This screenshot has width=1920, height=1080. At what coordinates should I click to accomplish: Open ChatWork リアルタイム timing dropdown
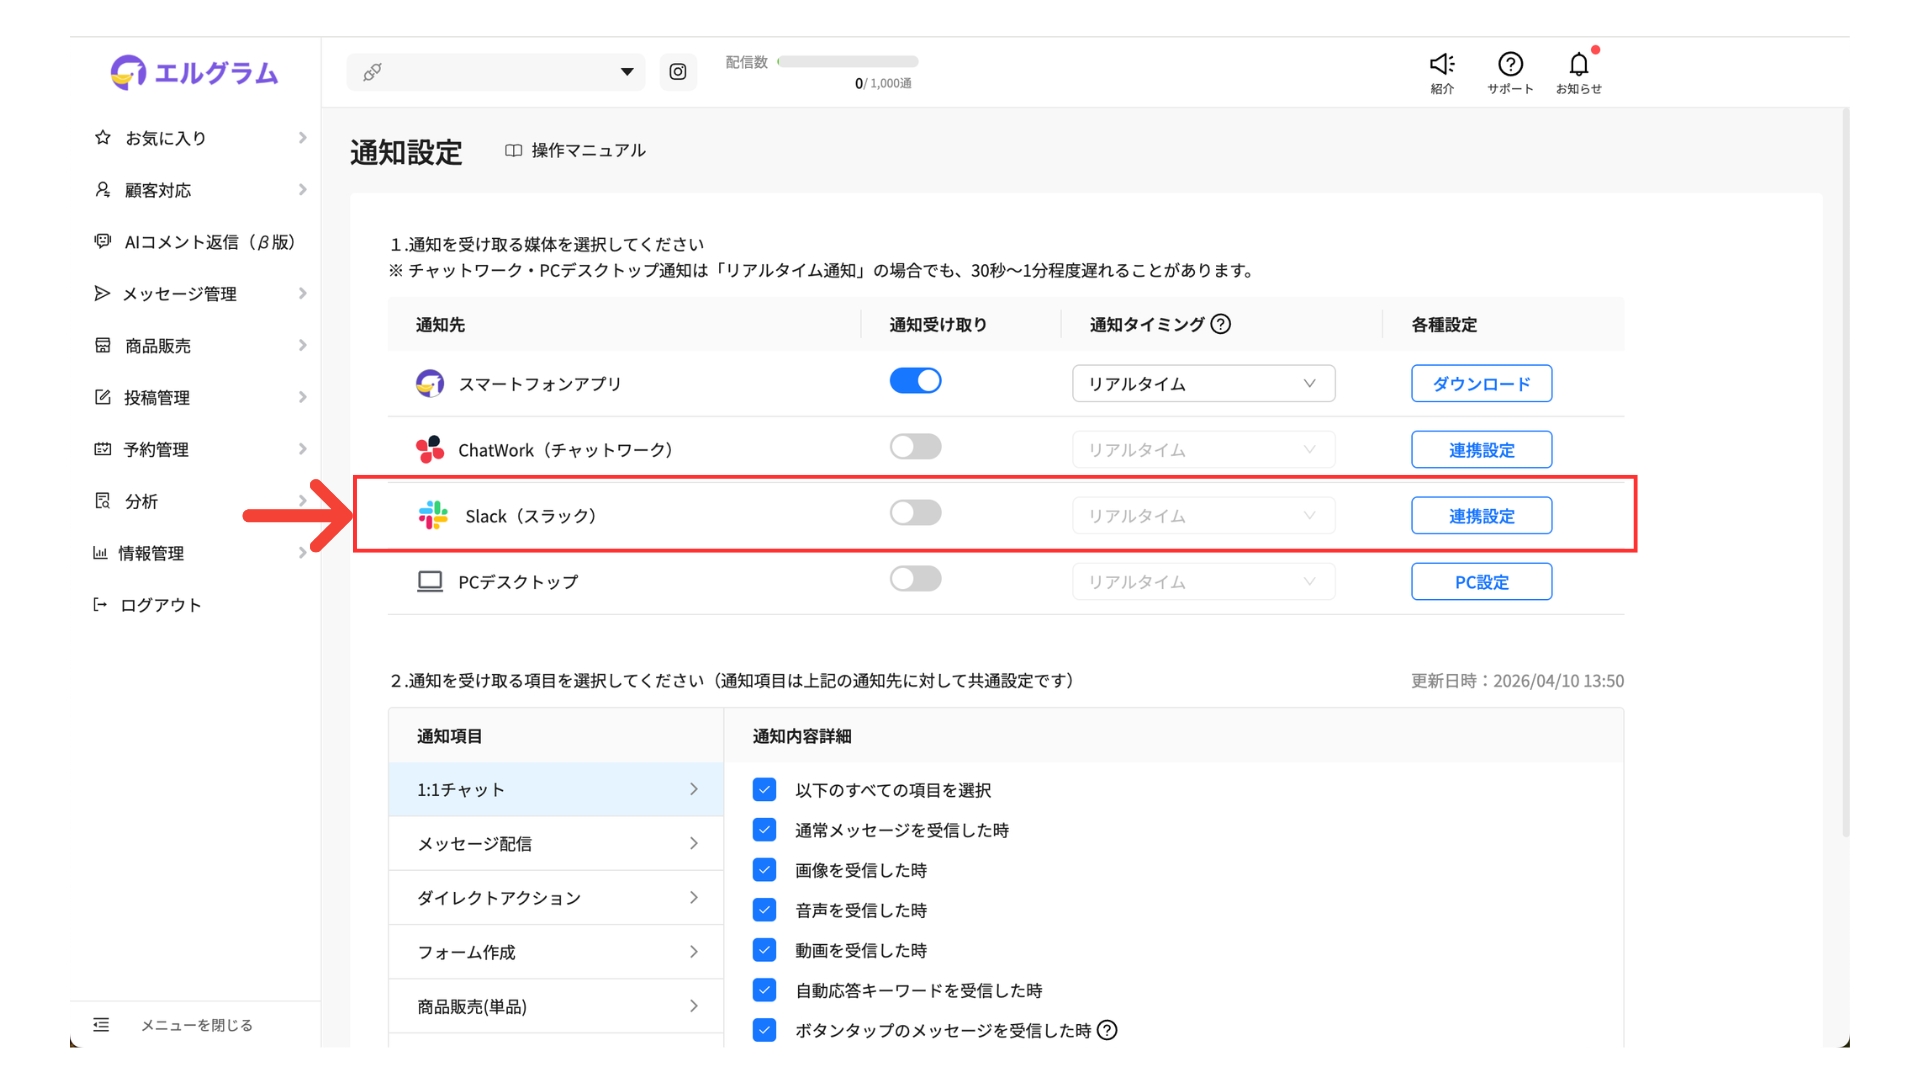[x=1203, y=449]
